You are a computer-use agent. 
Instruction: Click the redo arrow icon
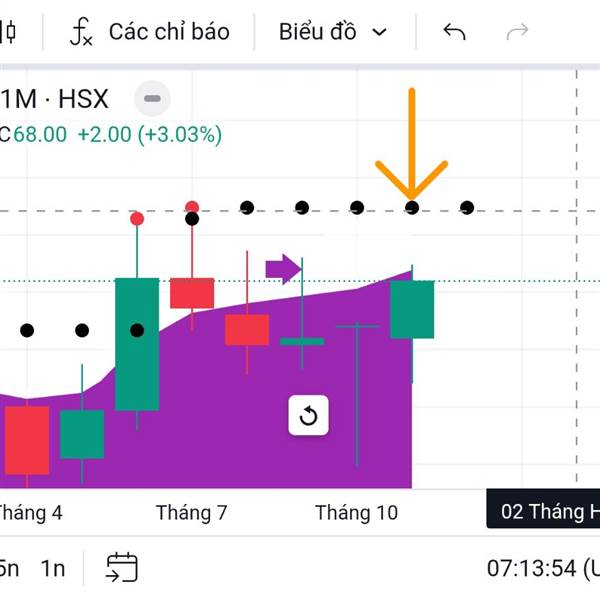(x=517, y=32)
